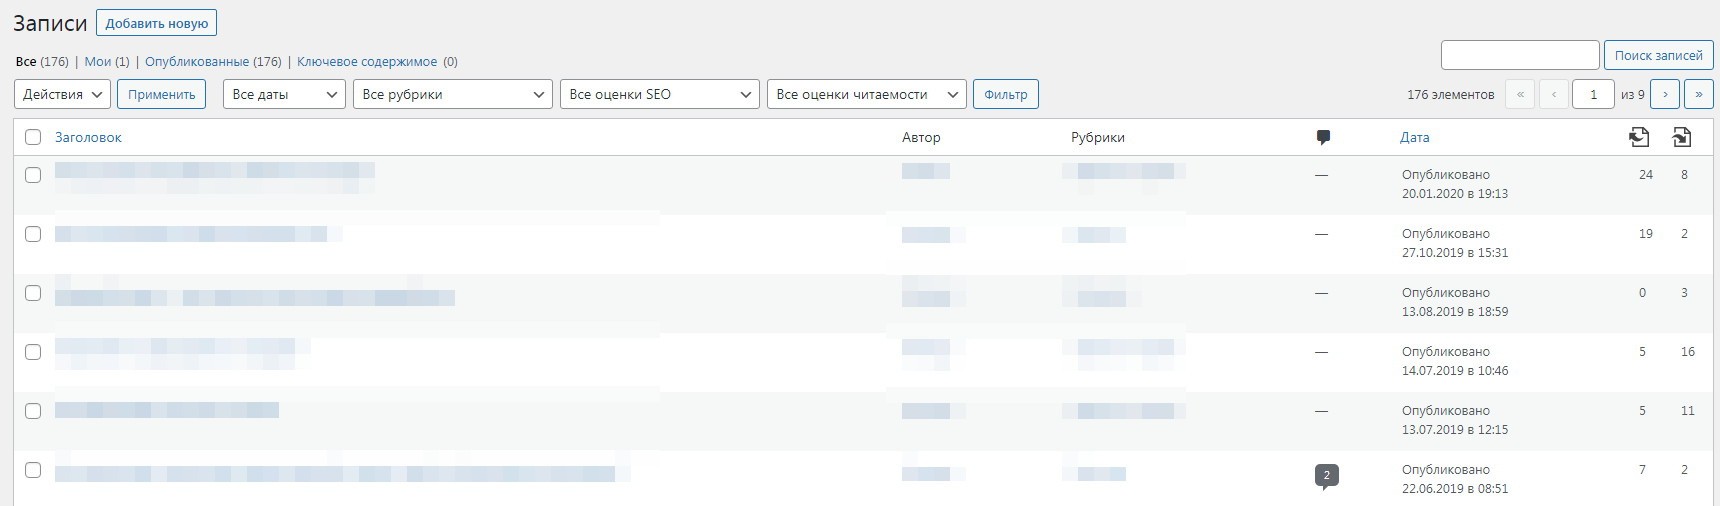Select the post dated 20.01.2020
This screenshot has width=1720, height=506.
tap(33, 175)
